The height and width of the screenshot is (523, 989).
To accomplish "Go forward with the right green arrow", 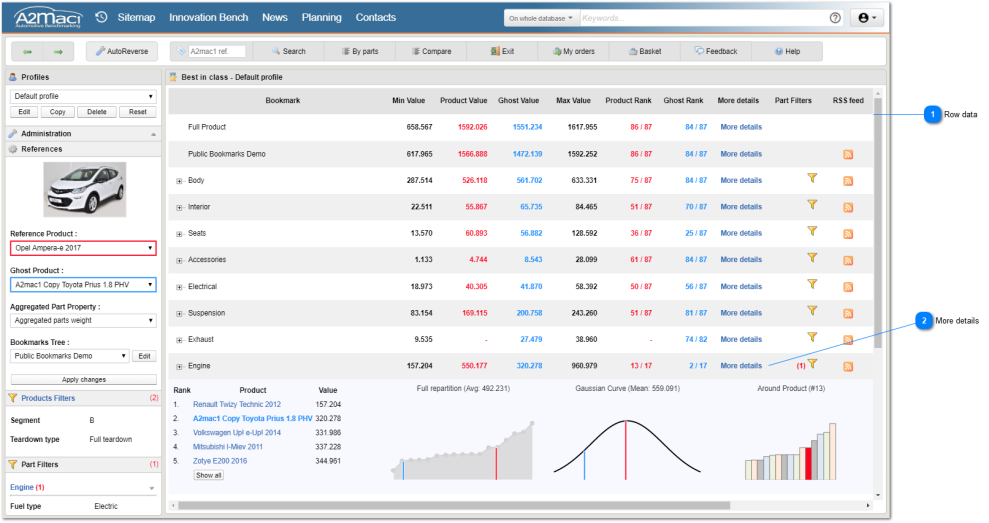I will (x=58, y=52).
